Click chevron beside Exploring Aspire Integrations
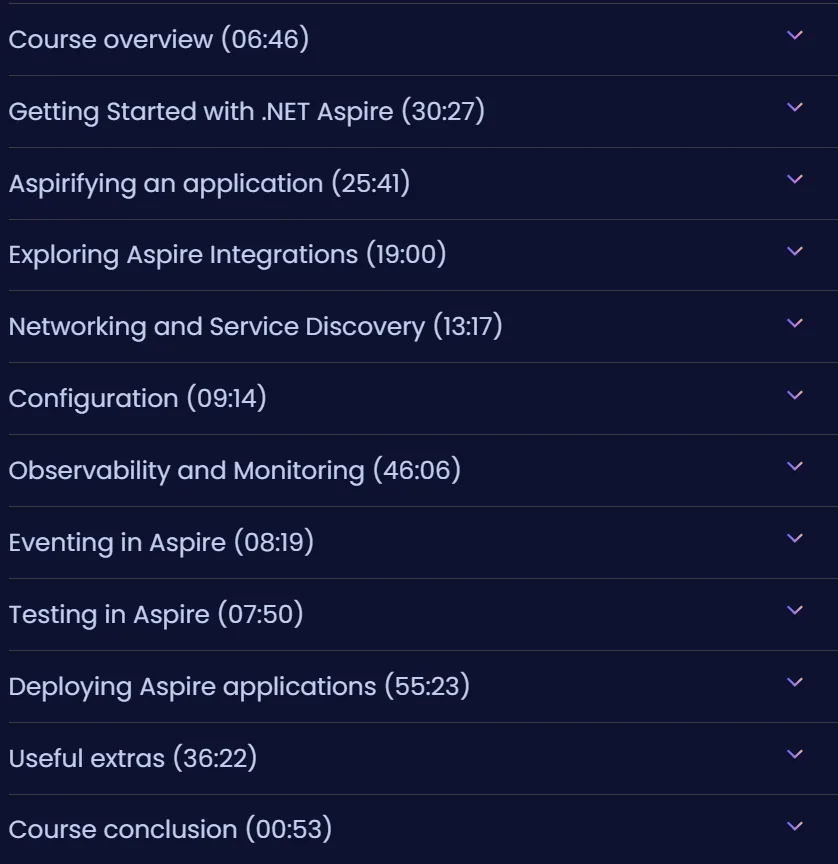Screen dimensions: 838x864 [794, 251]
